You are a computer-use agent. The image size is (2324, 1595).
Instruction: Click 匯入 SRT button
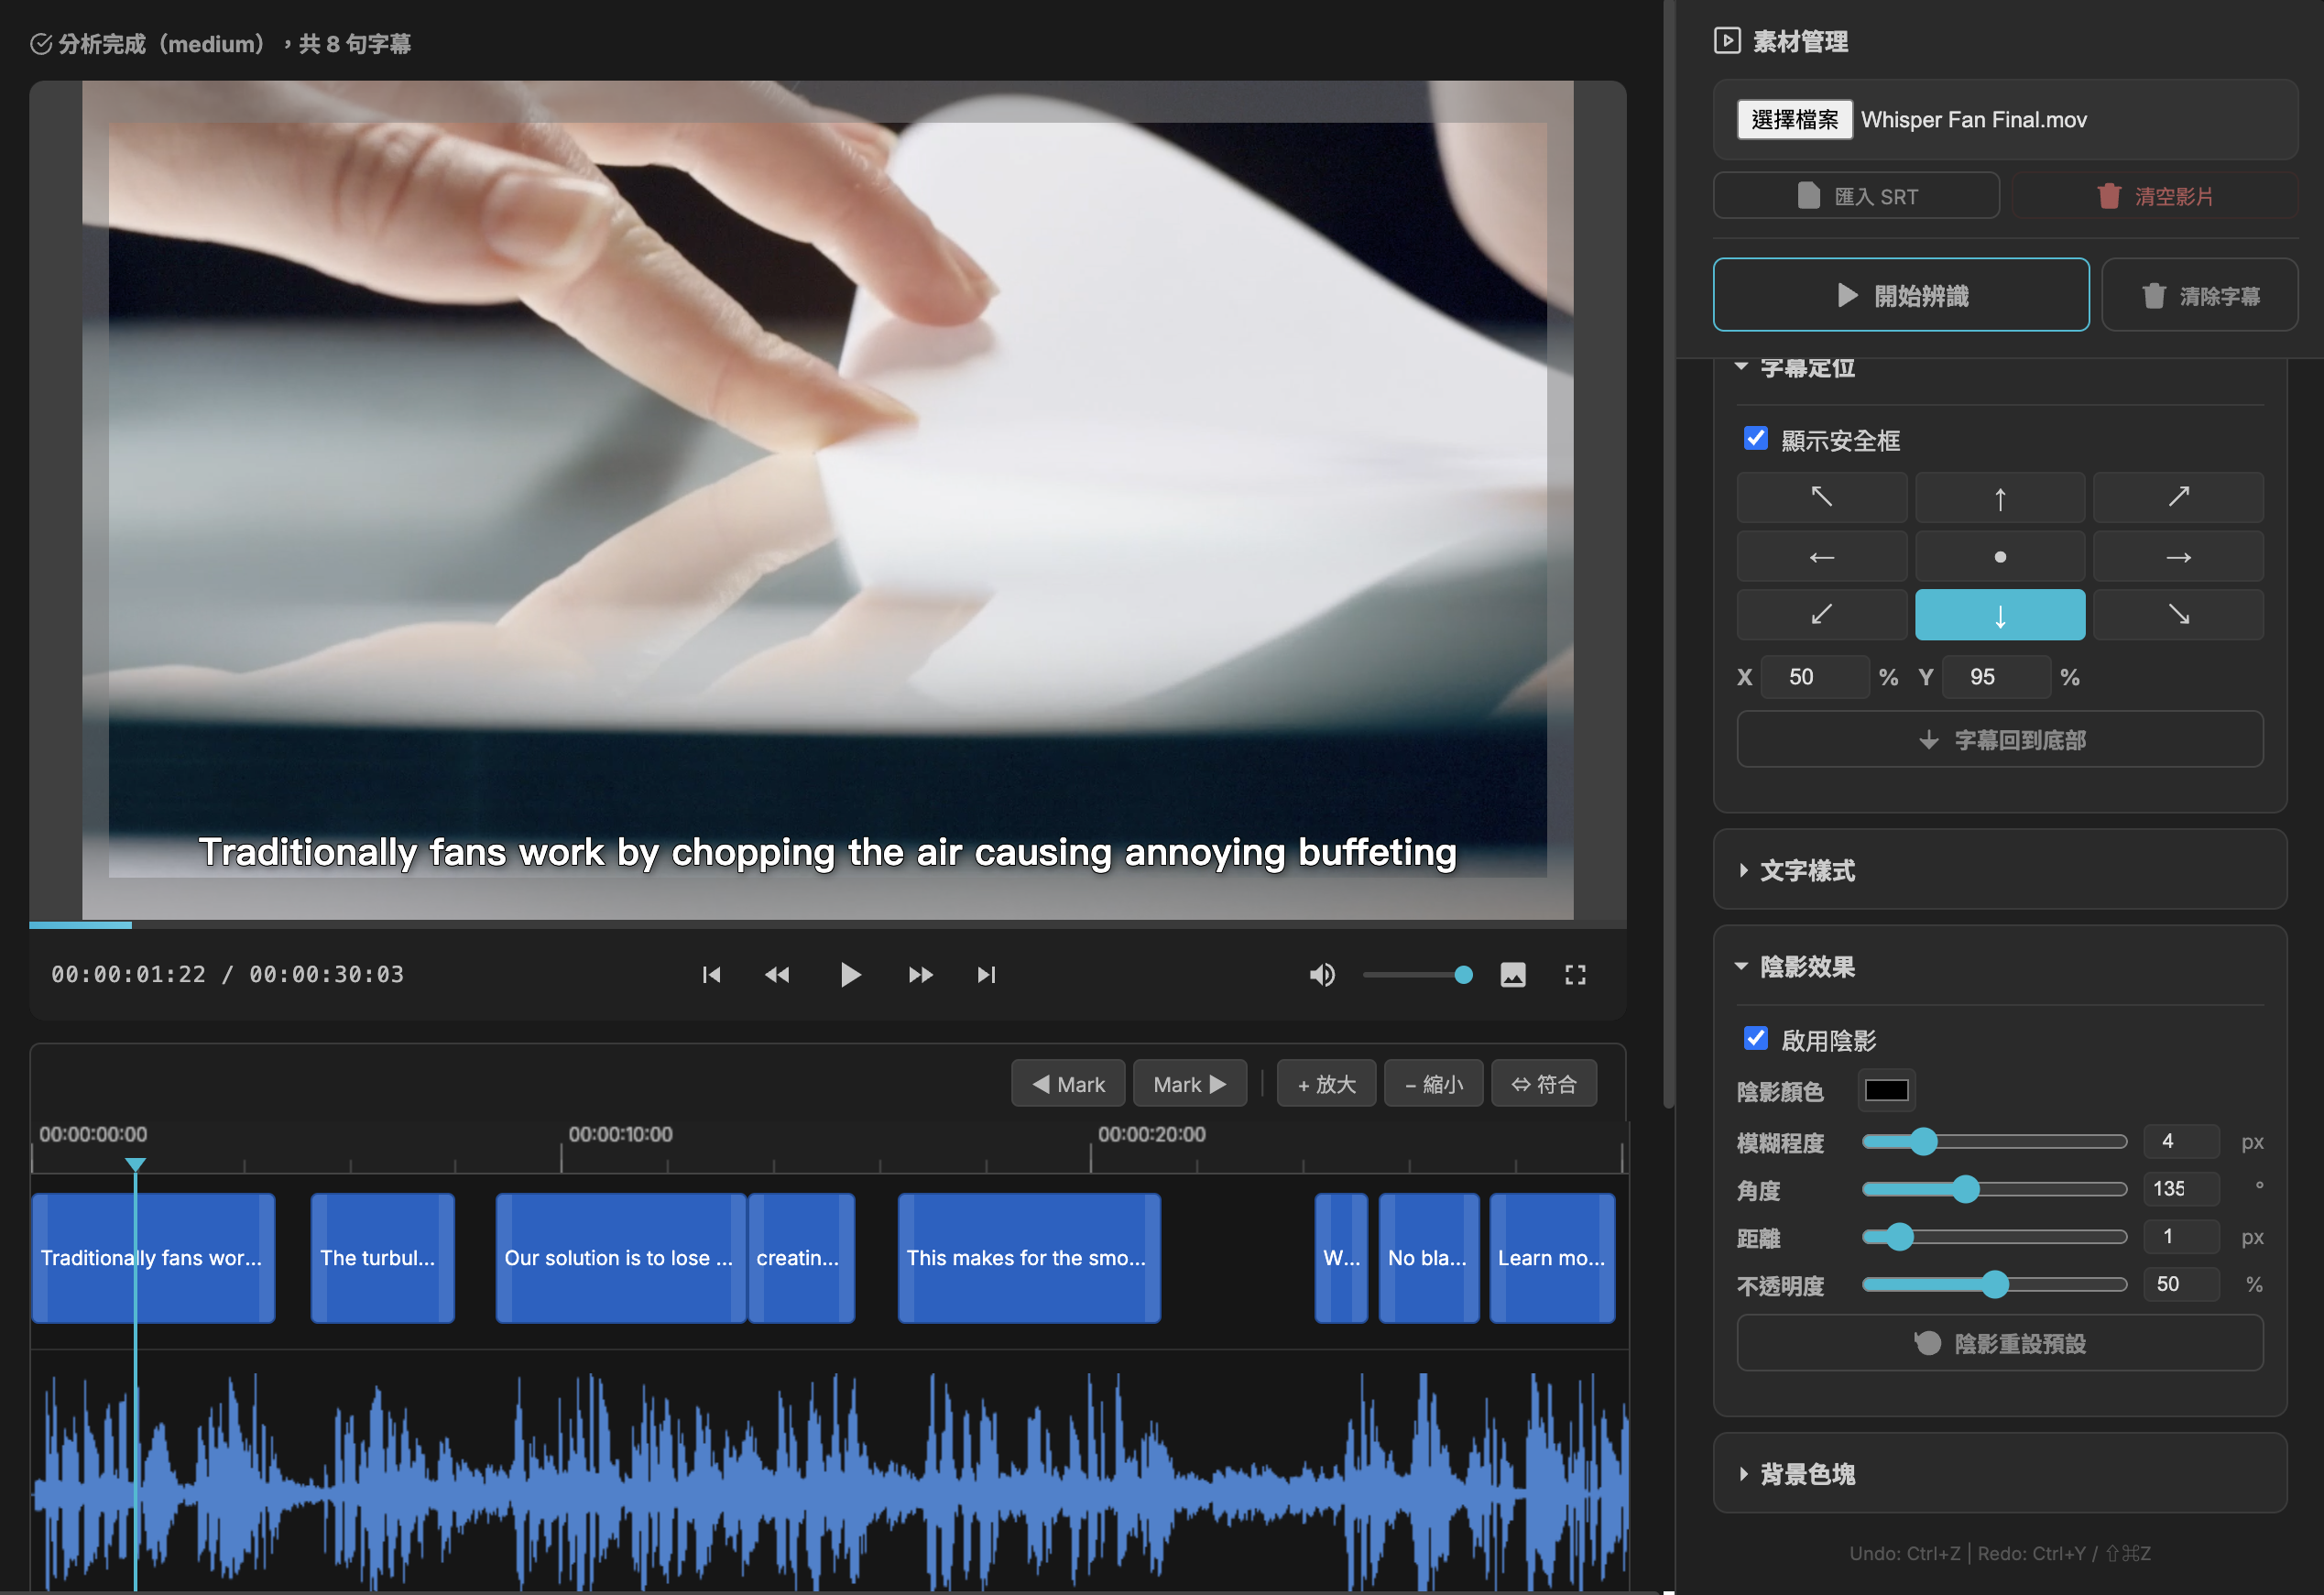[x=1855, y=196]
